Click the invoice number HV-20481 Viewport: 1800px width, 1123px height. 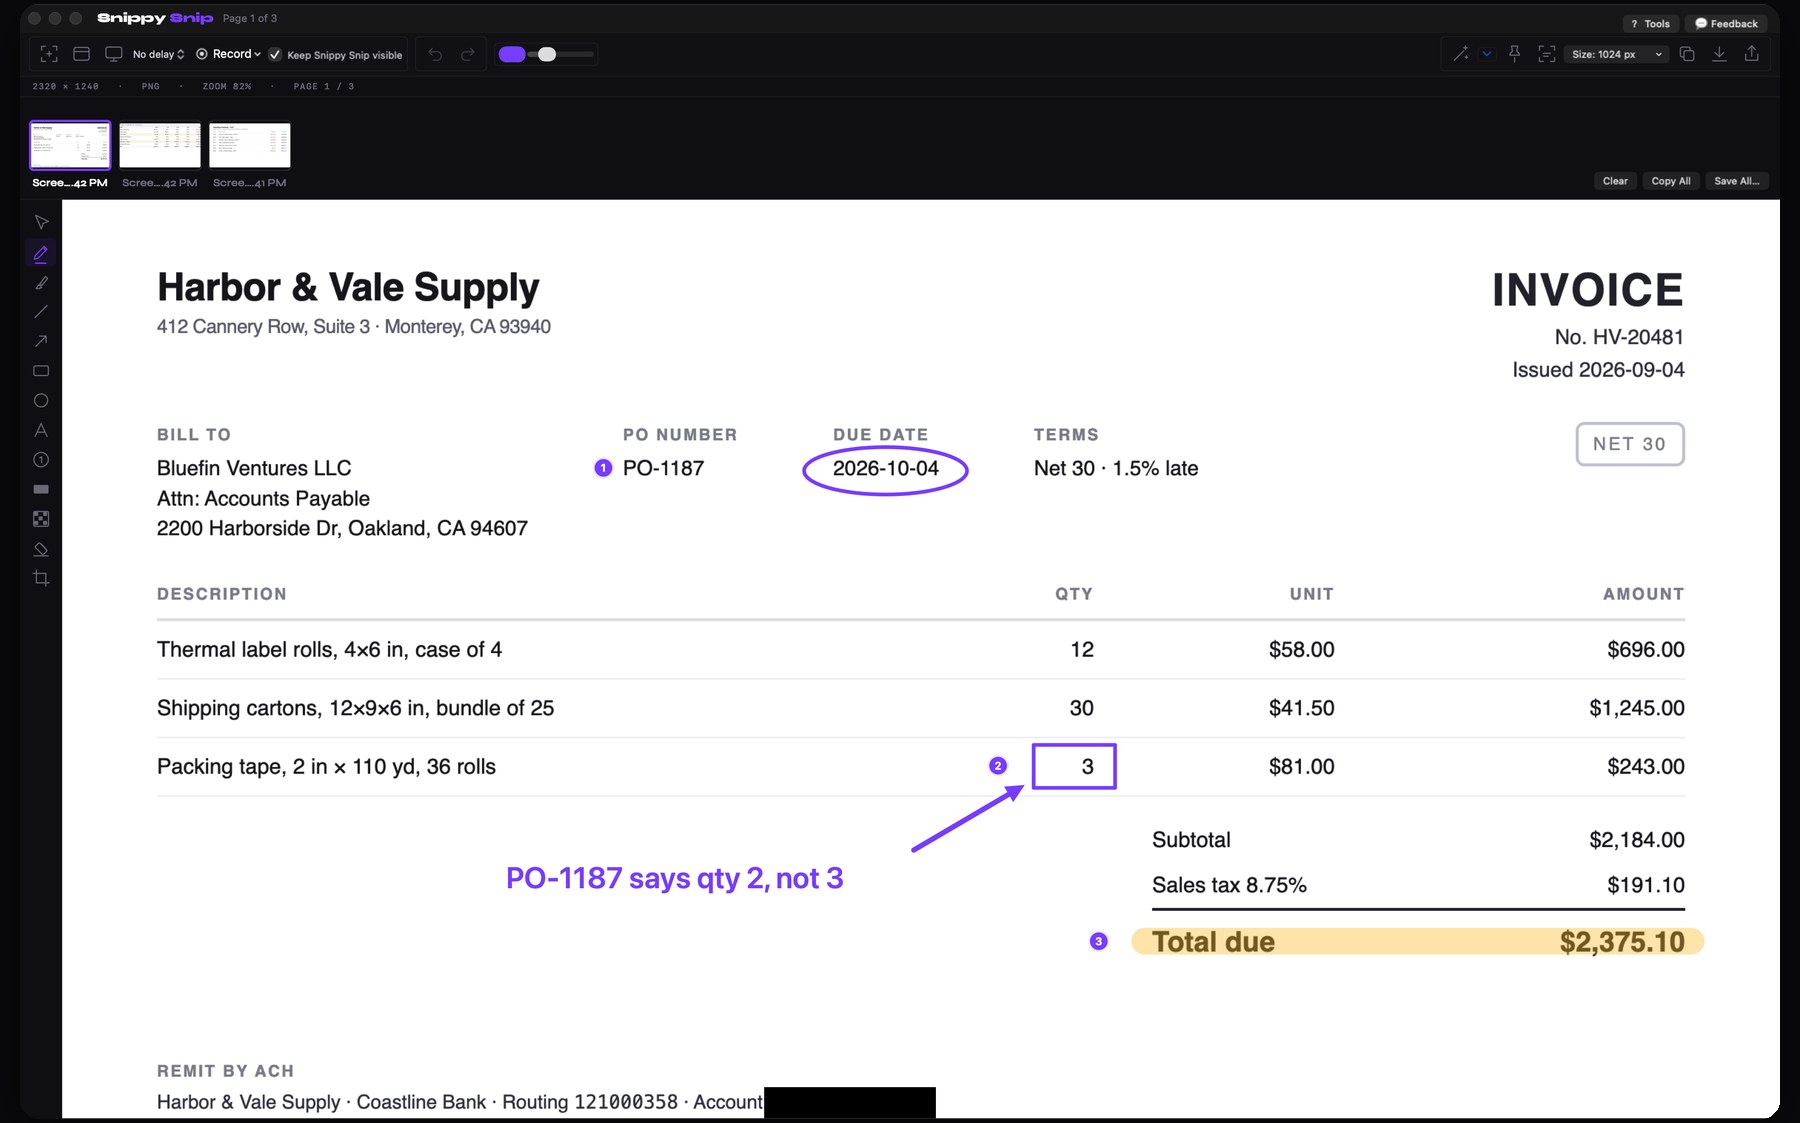(x=1638, y=337)
